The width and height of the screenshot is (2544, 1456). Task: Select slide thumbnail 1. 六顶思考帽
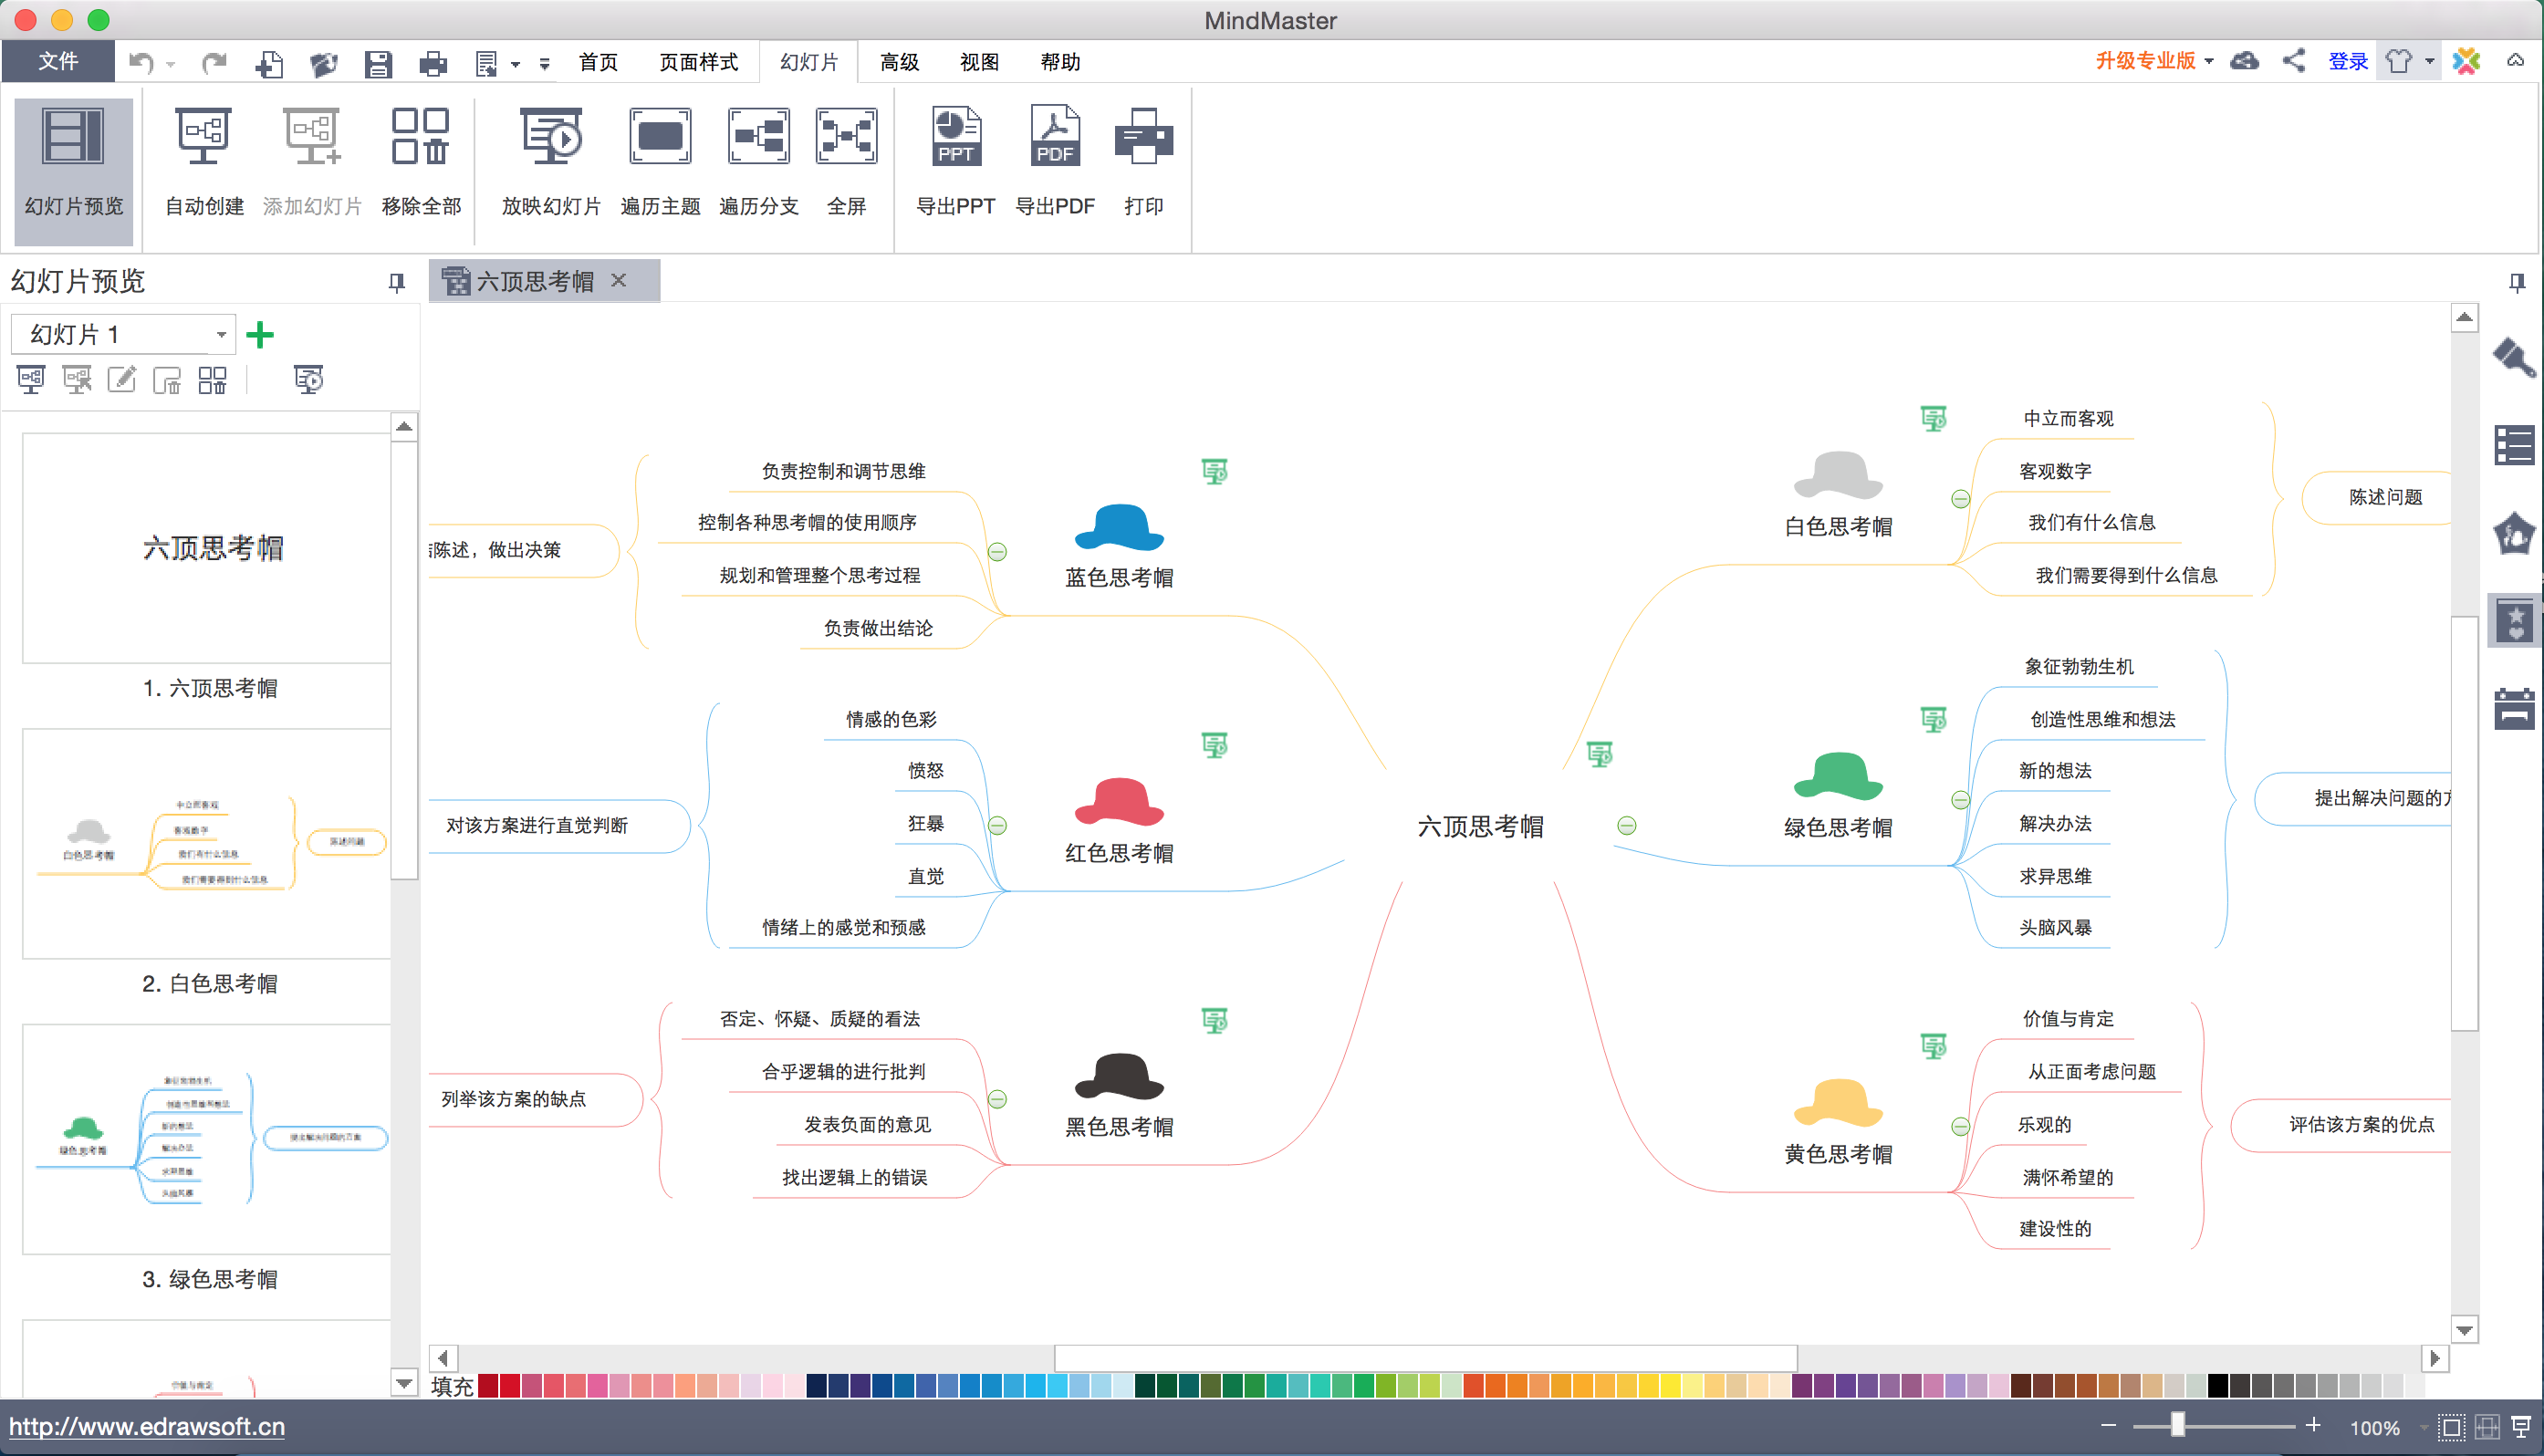[x=207, y=548]
